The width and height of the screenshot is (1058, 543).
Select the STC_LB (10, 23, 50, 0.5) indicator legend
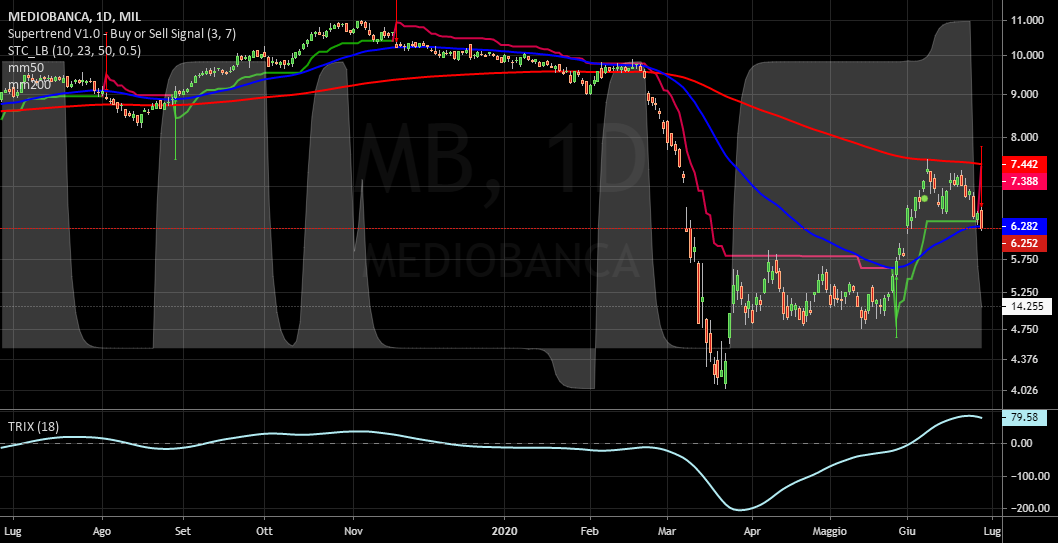pos(74,51)
